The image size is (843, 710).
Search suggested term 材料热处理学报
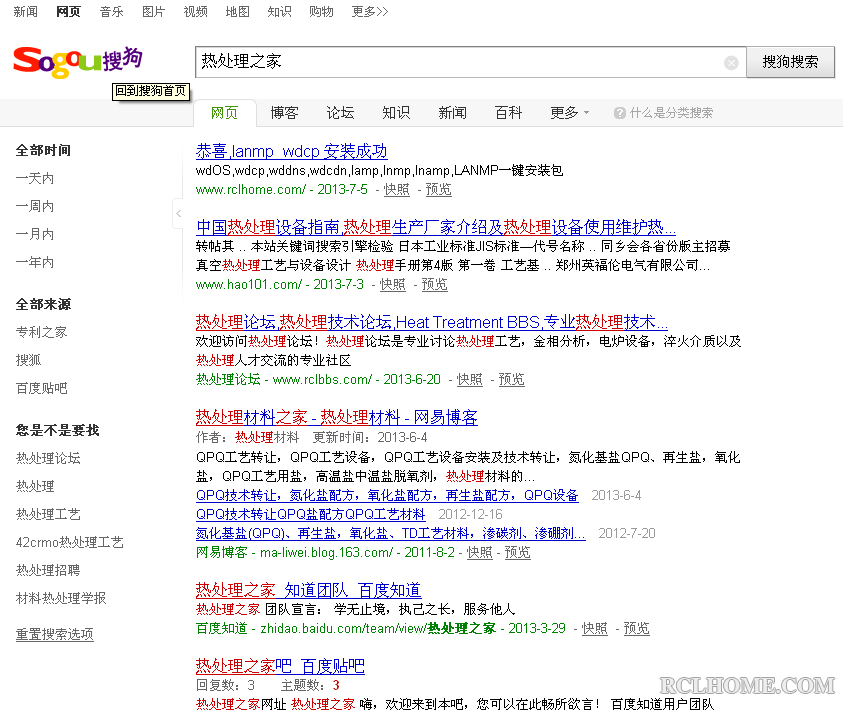[x=61, y=598]
